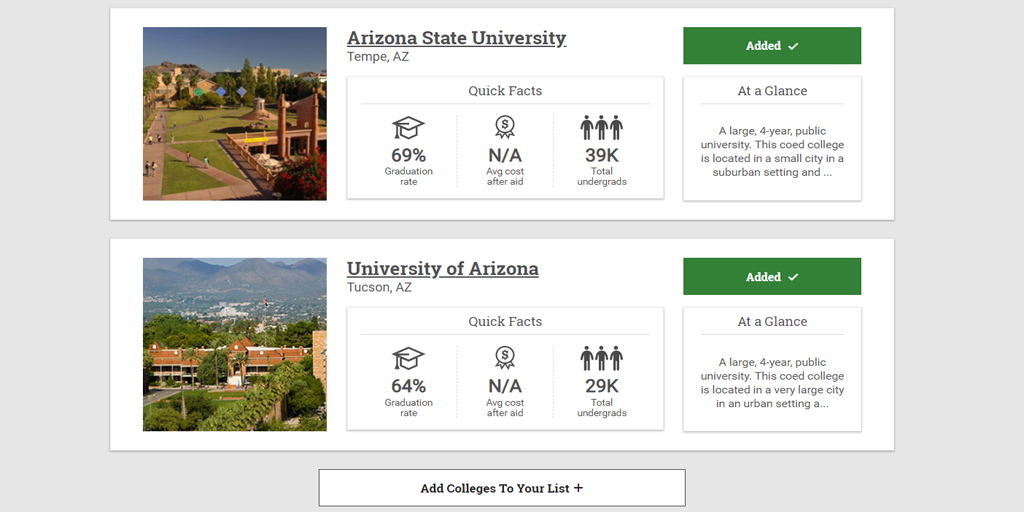The height and width of the screenshot is (512, 1024).
Task: Open Arizona State University campus photo
Action: click(x=235, y=114)
